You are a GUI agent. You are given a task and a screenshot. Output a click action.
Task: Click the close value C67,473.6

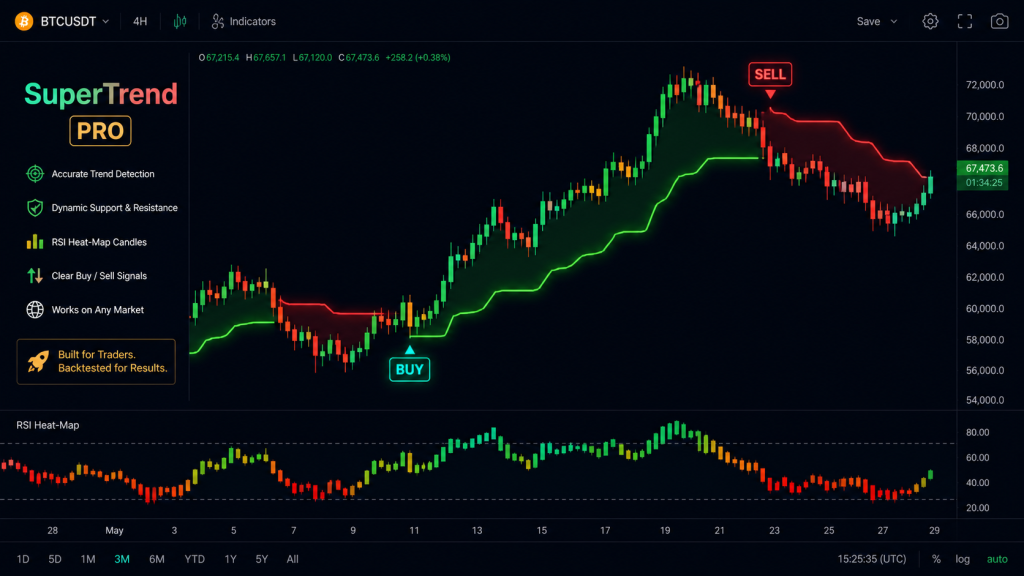coord(359,57)
